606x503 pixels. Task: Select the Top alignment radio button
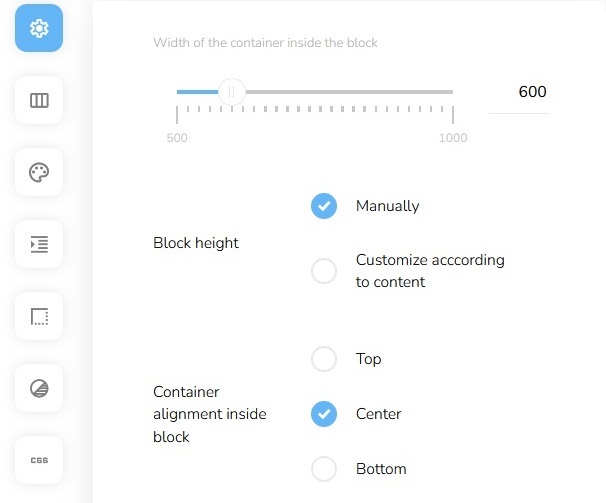pos(324,359)
